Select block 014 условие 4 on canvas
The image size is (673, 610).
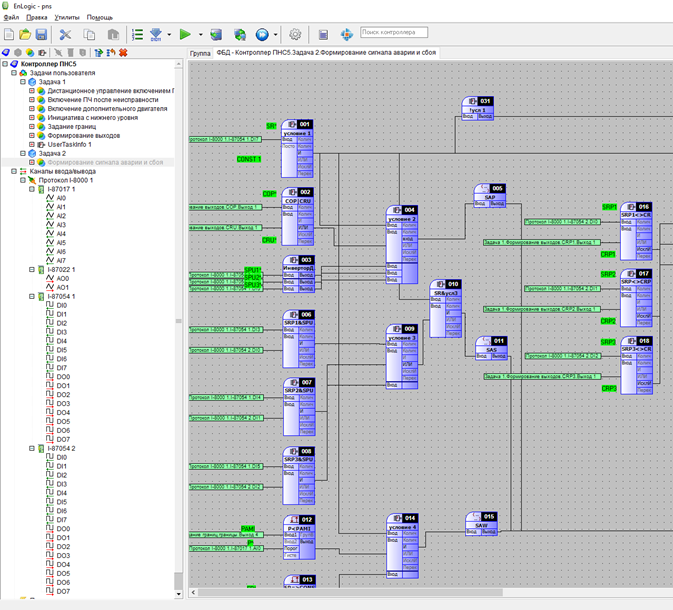tap(403, 546)
